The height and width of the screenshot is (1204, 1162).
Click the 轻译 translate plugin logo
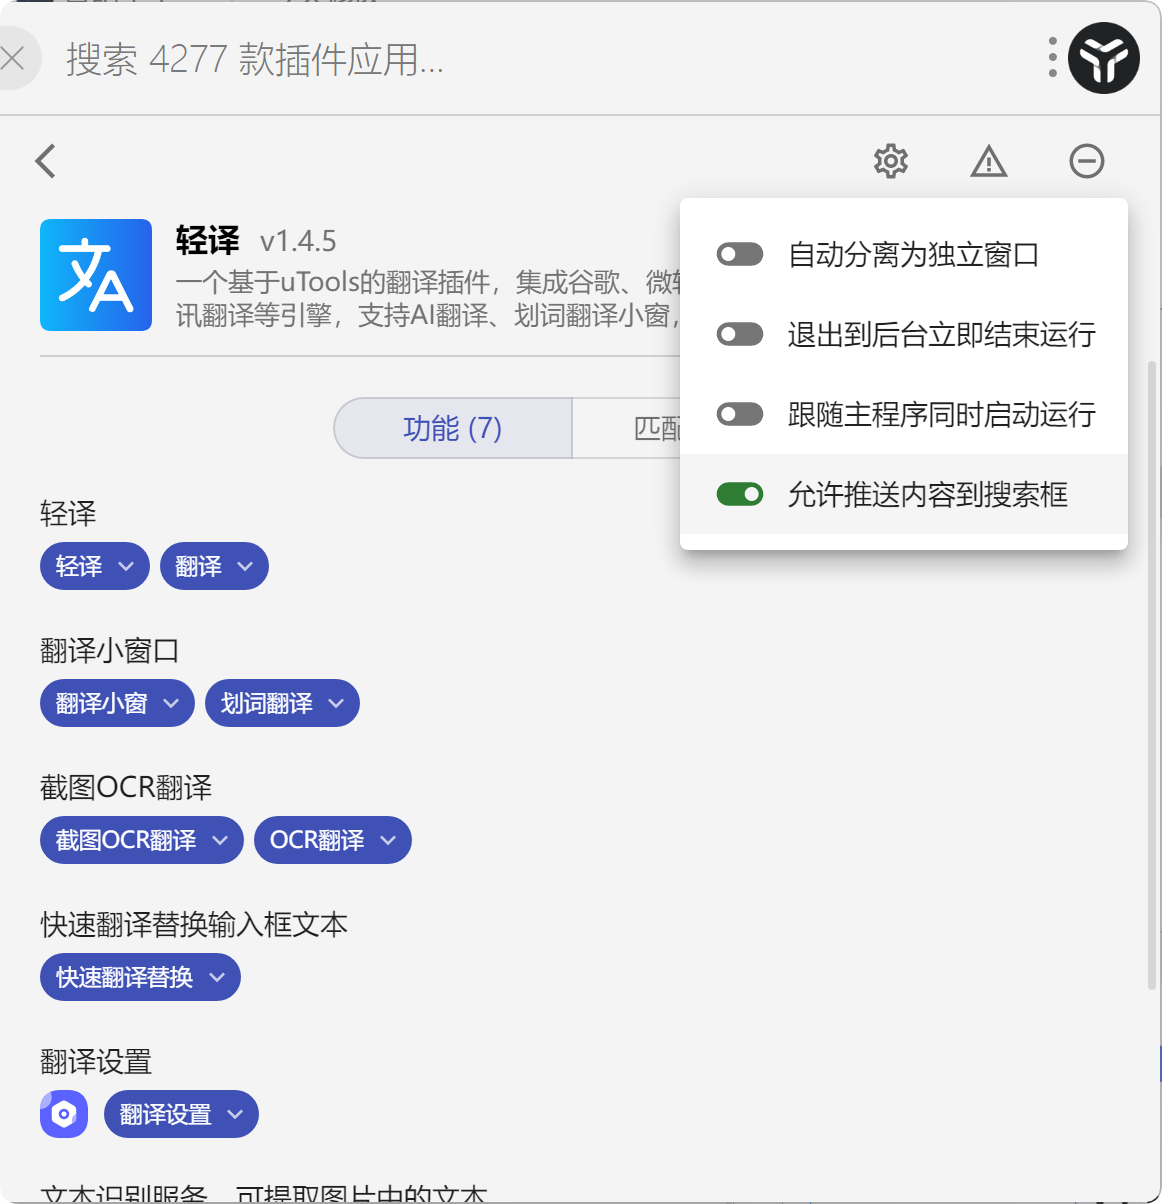point(96,275)
